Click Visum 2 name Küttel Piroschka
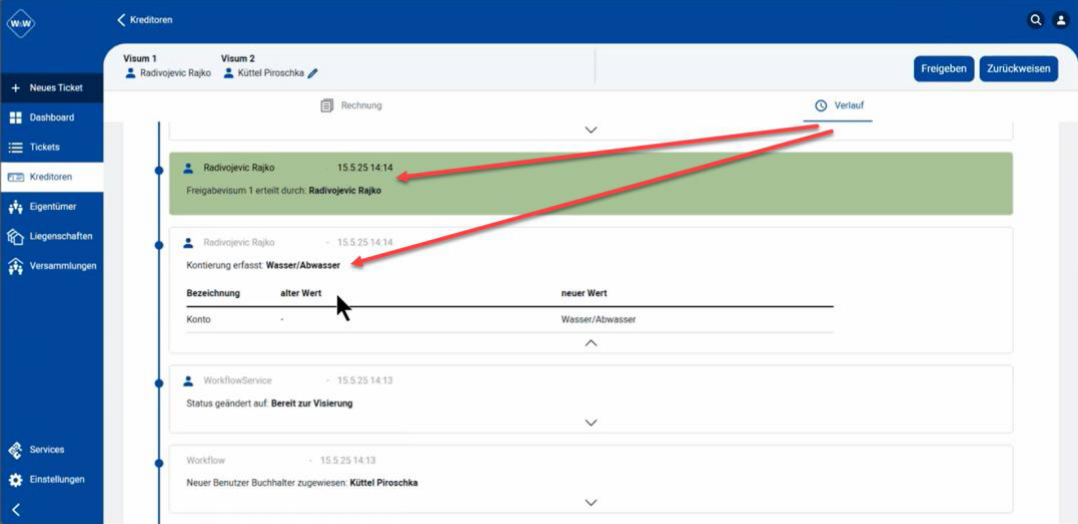Screen dimensions: 1078x524 coord(270,73)
